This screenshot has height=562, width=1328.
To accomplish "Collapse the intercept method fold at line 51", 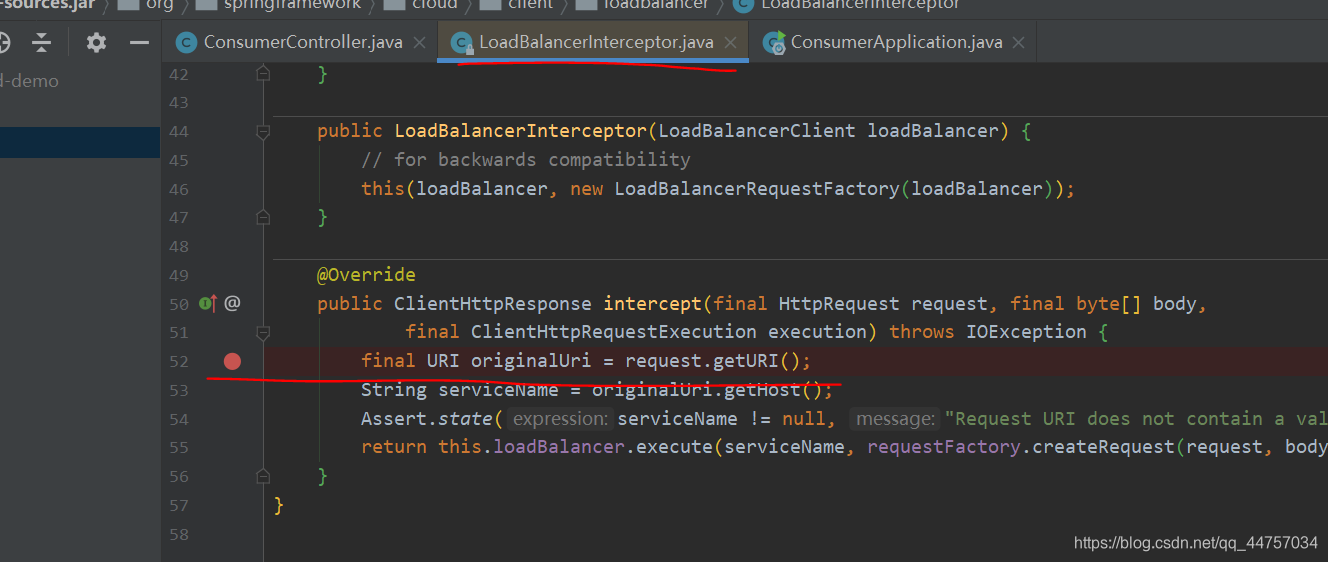I will tap(263, 332).
